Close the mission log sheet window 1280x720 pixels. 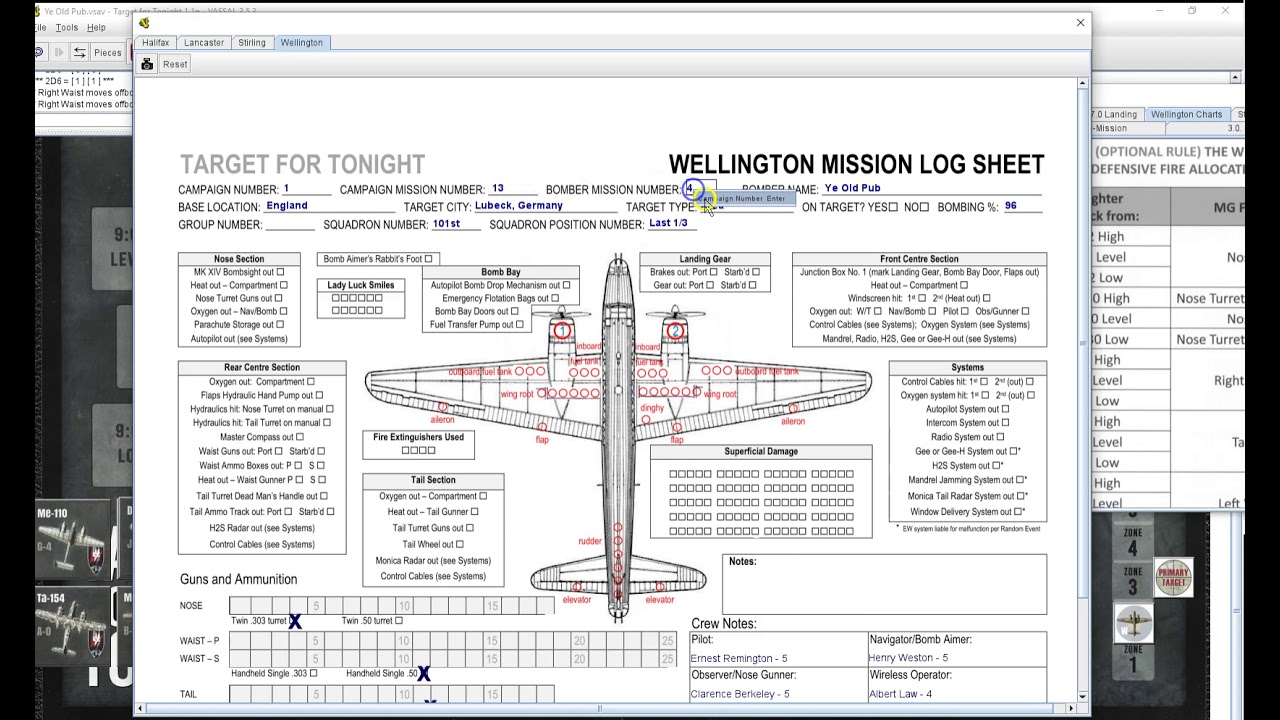1080,22
